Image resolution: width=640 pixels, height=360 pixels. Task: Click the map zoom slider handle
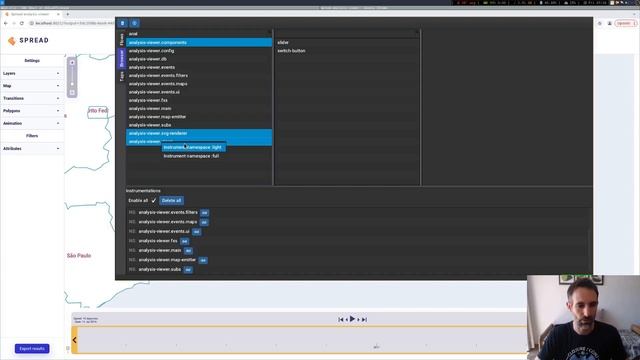(72, 84)
